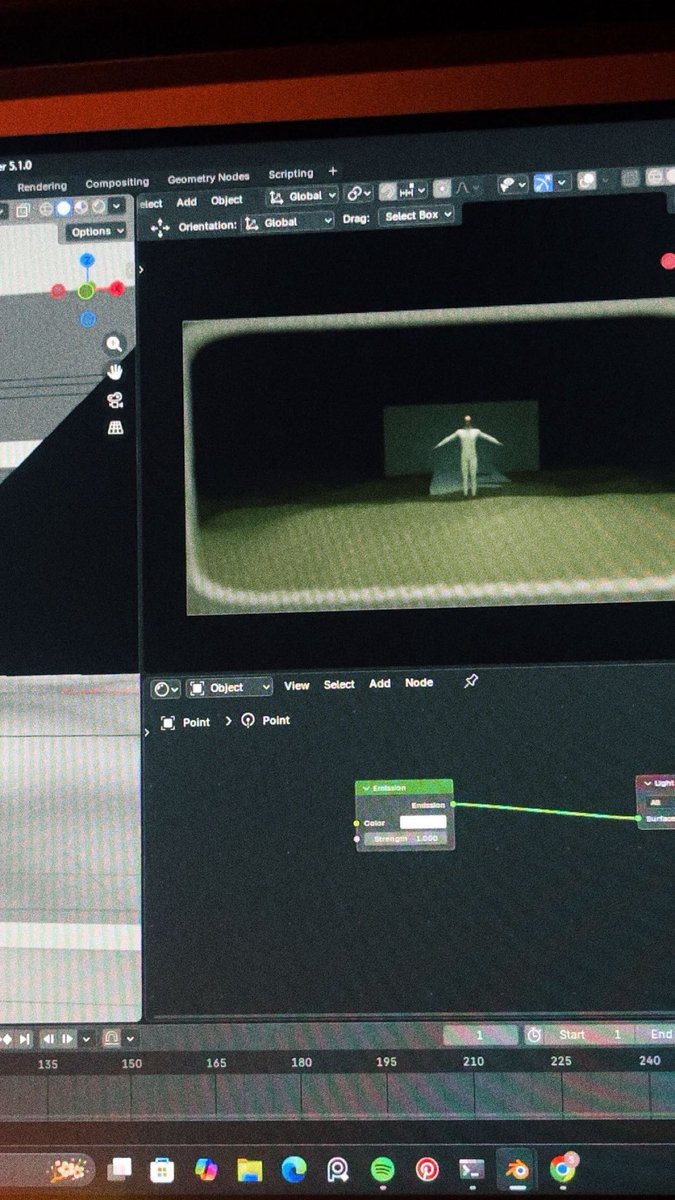Open Google Chrome from the taskbar
Viewport: 675px width, 1200px height.
click(x=563, y=1168)
